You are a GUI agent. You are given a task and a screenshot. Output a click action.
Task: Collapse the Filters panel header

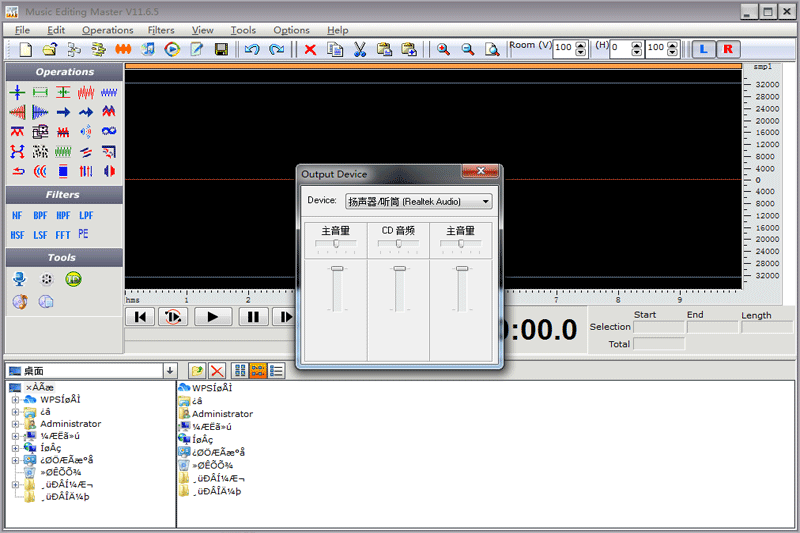64,195
